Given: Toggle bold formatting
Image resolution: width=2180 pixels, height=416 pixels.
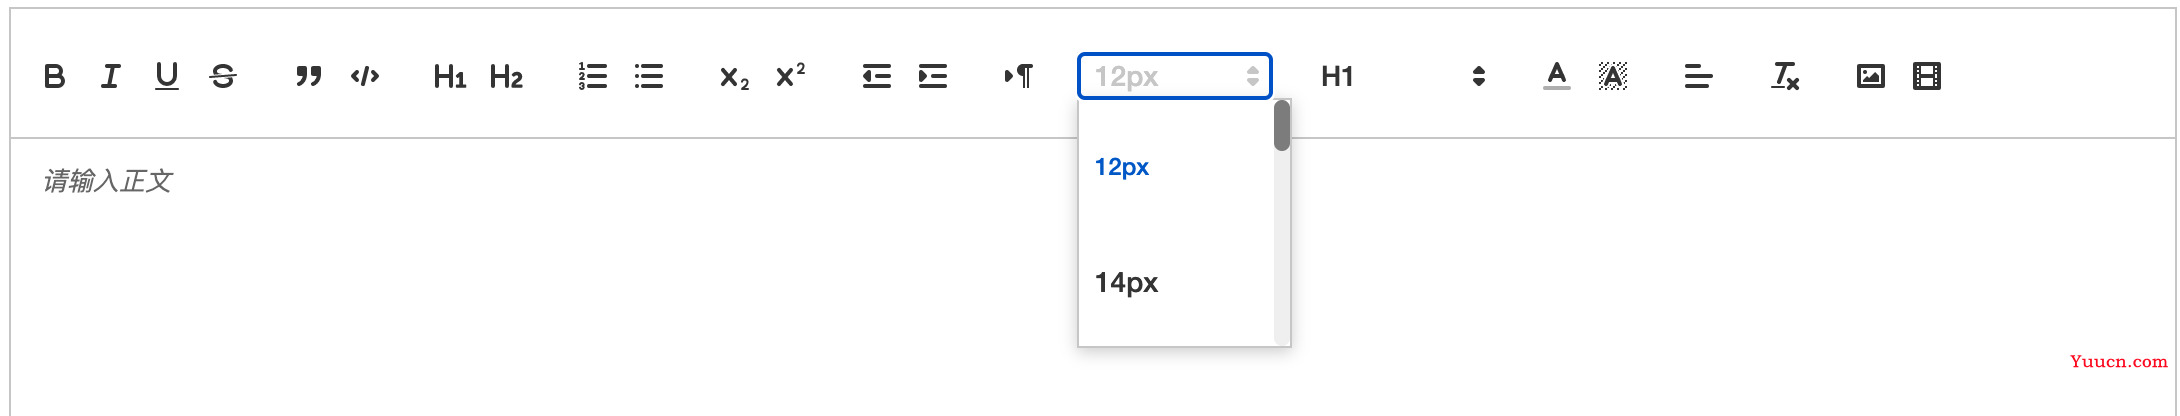Looking at the screenshot, I should coord(55,76).
